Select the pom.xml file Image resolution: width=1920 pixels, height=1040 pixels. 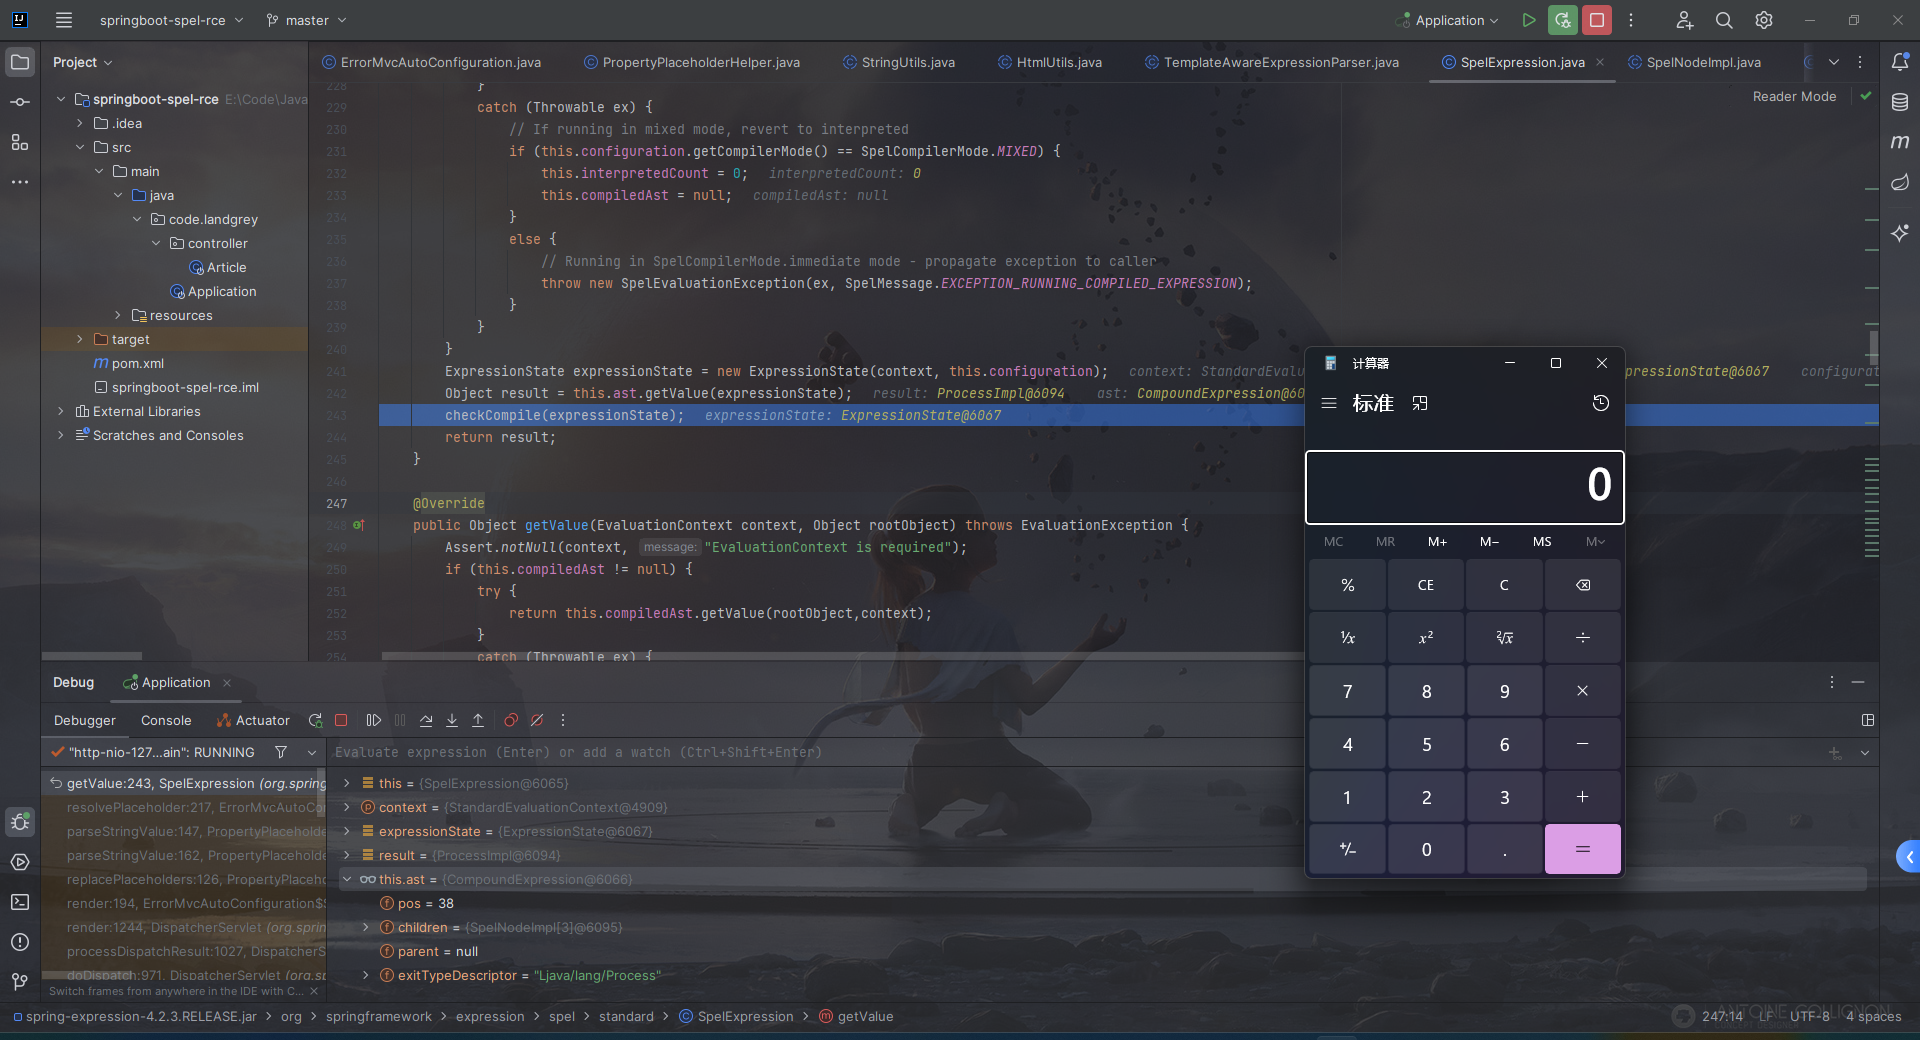coord(137,363)
